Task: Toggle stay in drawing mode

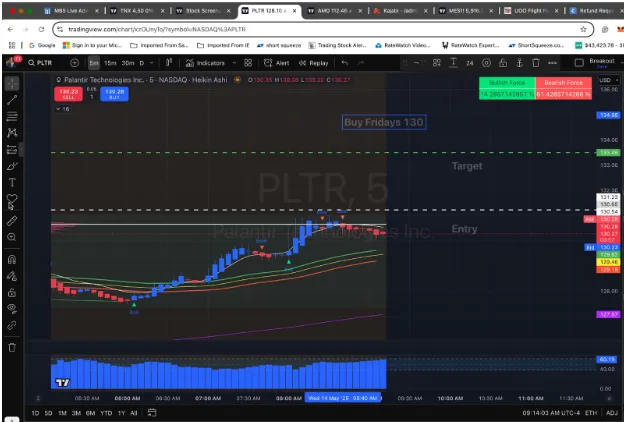Action: coord(12,276)
